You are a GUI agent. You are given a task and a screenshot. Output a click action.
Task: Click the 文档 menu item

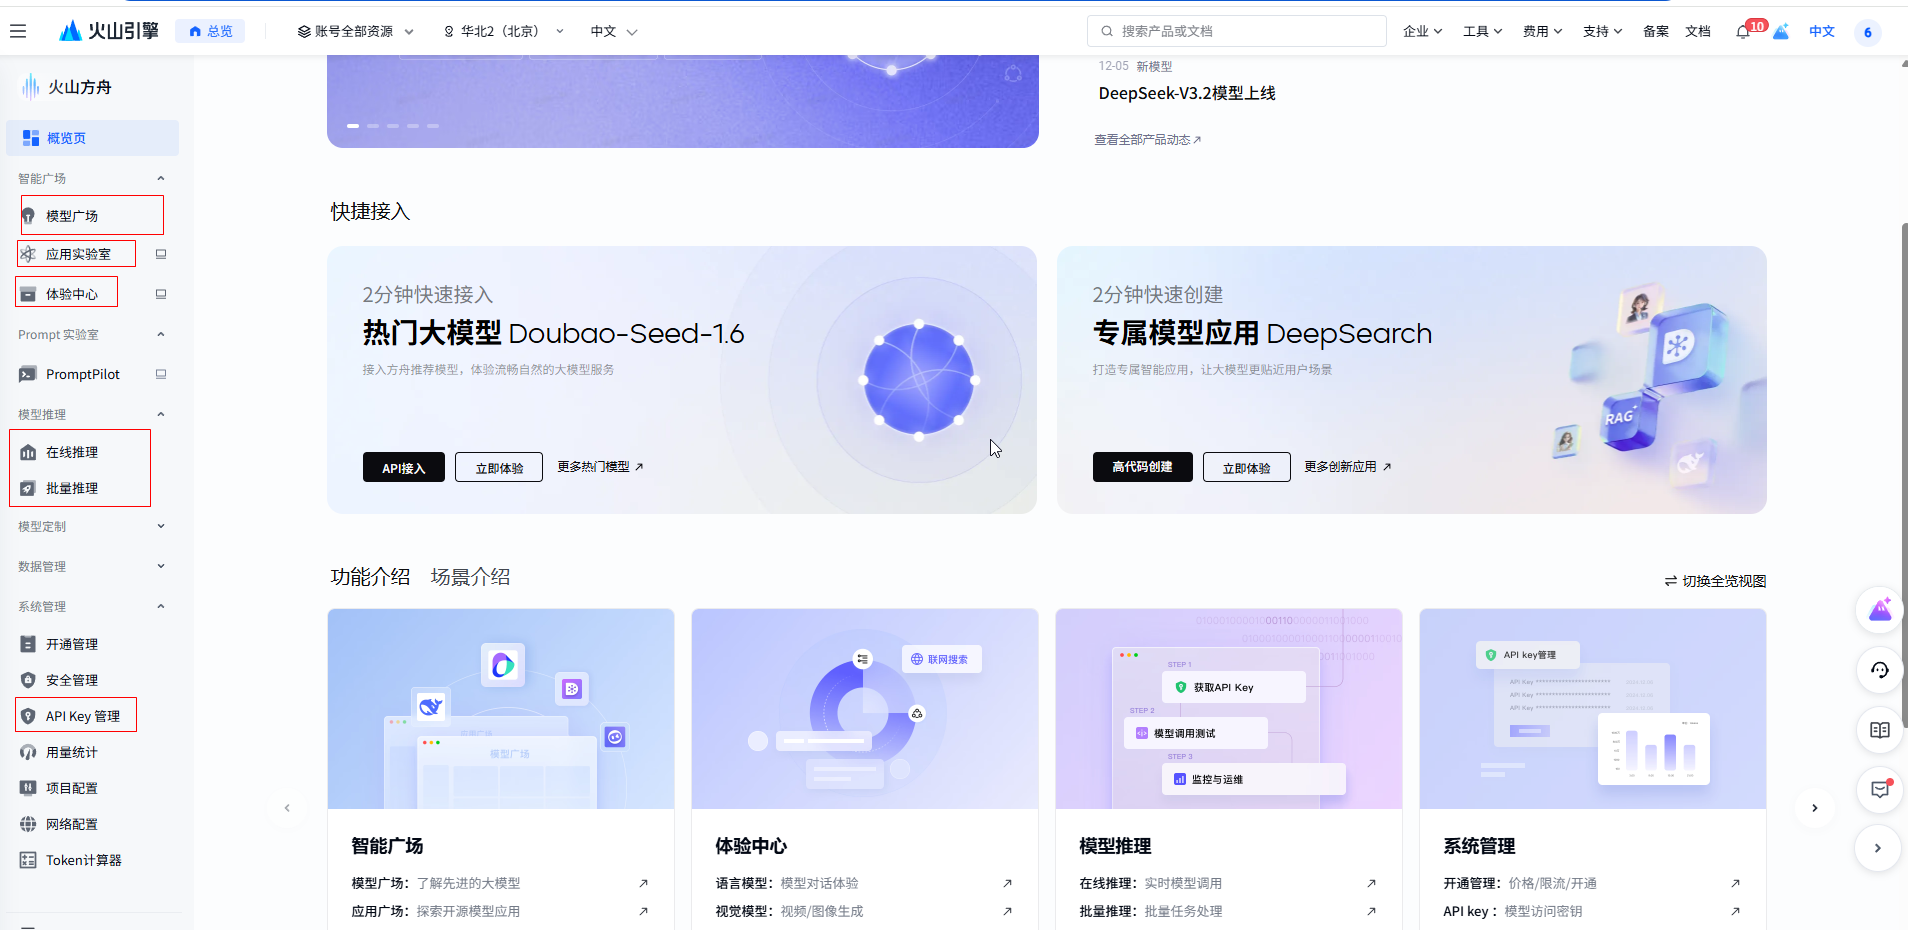(1698, 32)
